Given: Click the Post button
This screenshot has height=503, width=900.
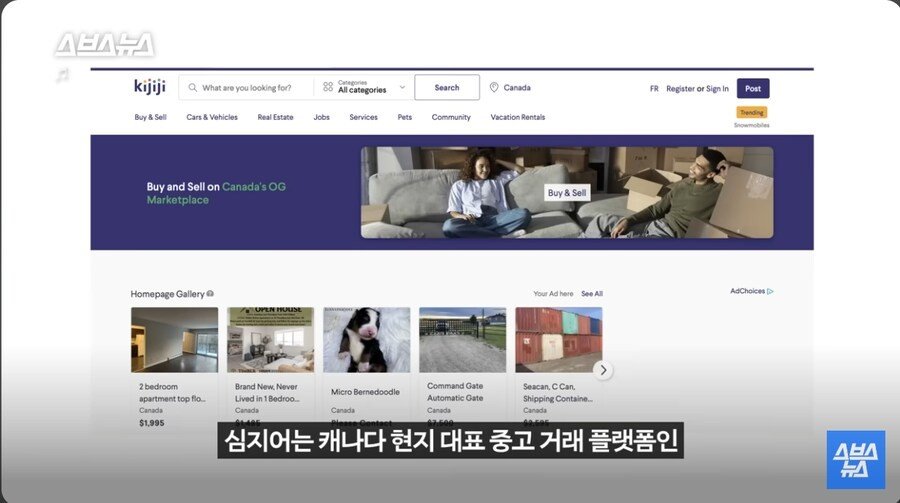Looking at the screenshot, I should point(753,88).
